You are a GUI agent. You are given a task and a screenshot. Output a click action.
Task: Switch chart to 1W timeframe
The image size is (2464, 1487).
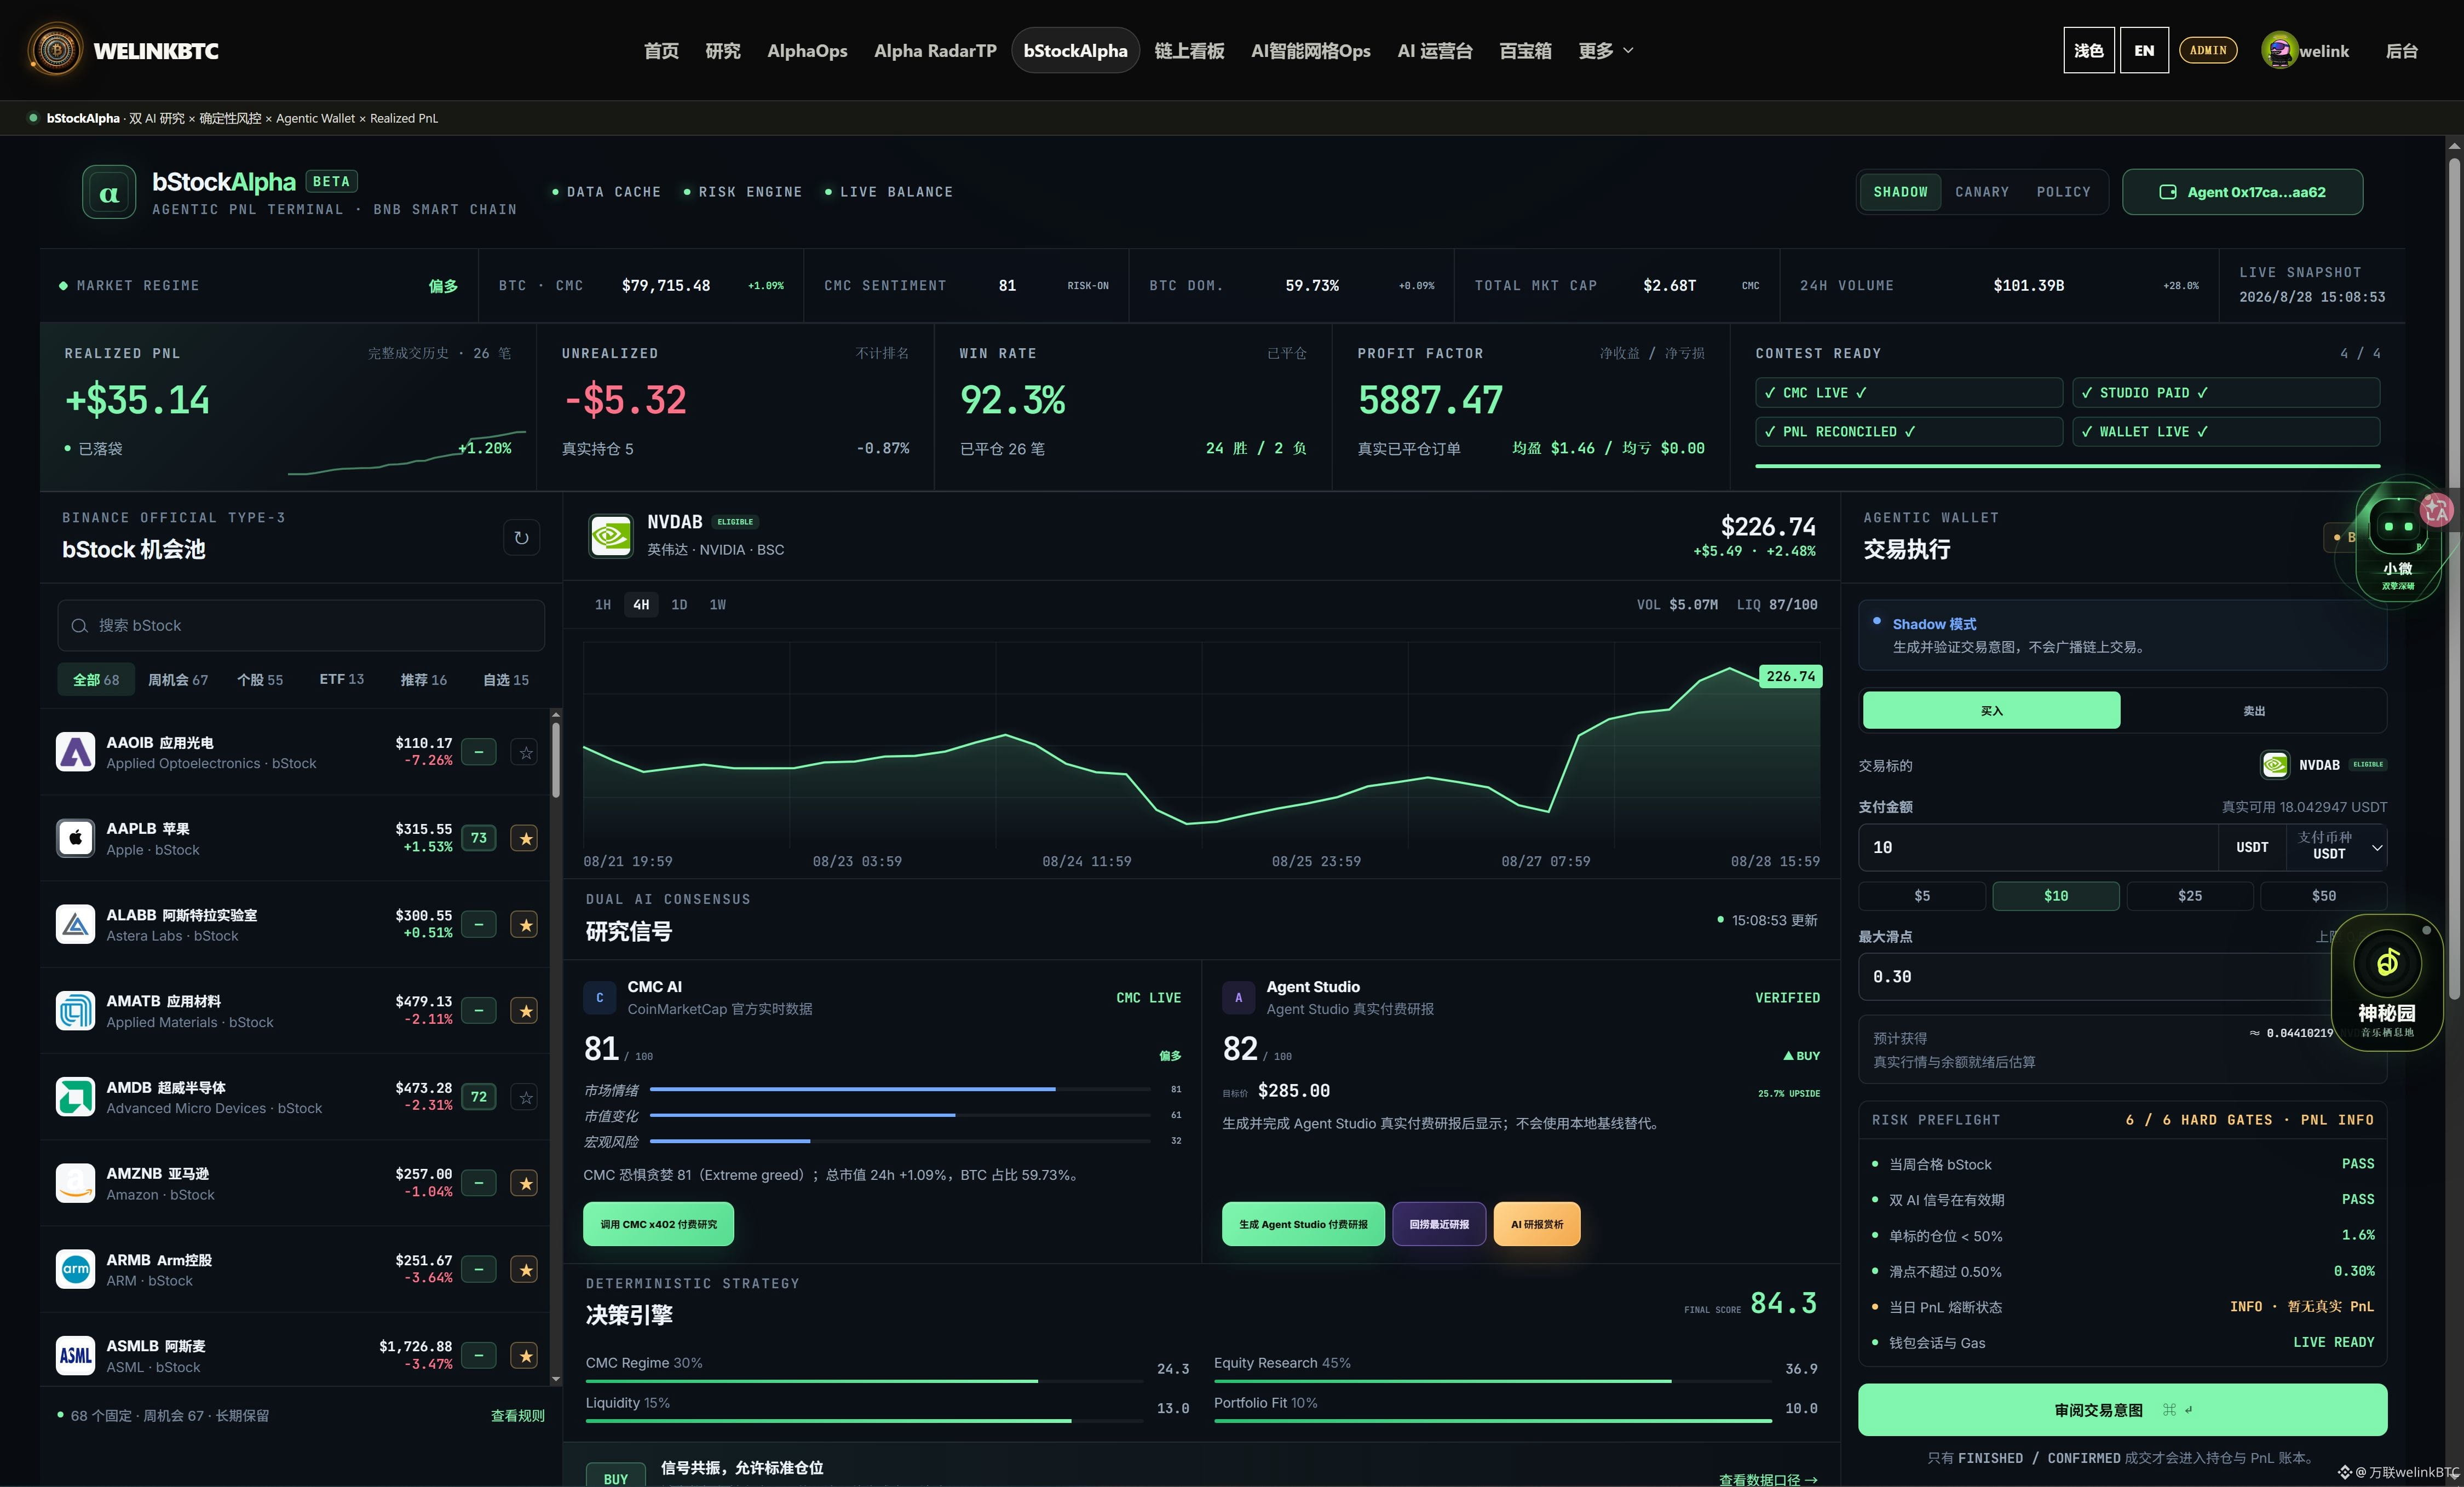[718, 605]
